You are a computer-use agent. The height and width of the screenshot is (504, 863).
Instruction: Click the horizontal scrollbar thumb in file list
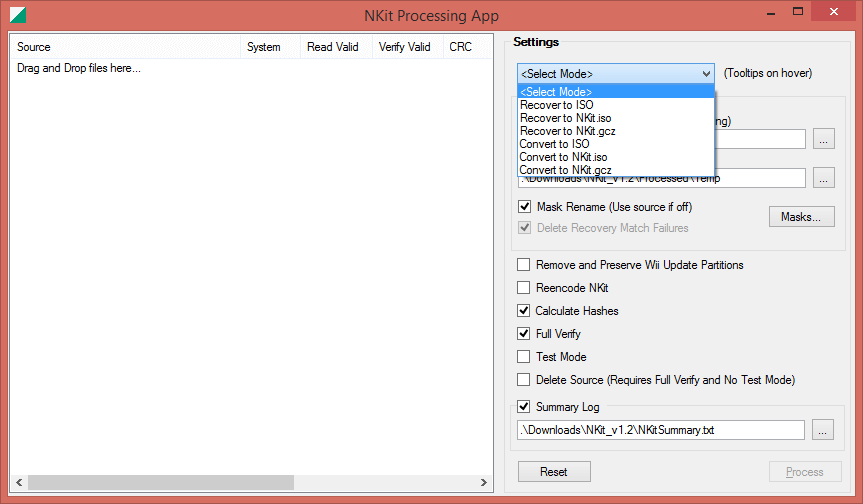point(161,483)
